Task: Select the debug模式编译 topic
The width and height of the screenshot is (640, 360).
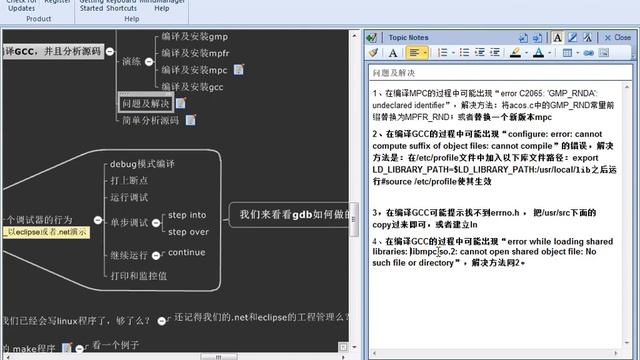Action: coord(142,164)
